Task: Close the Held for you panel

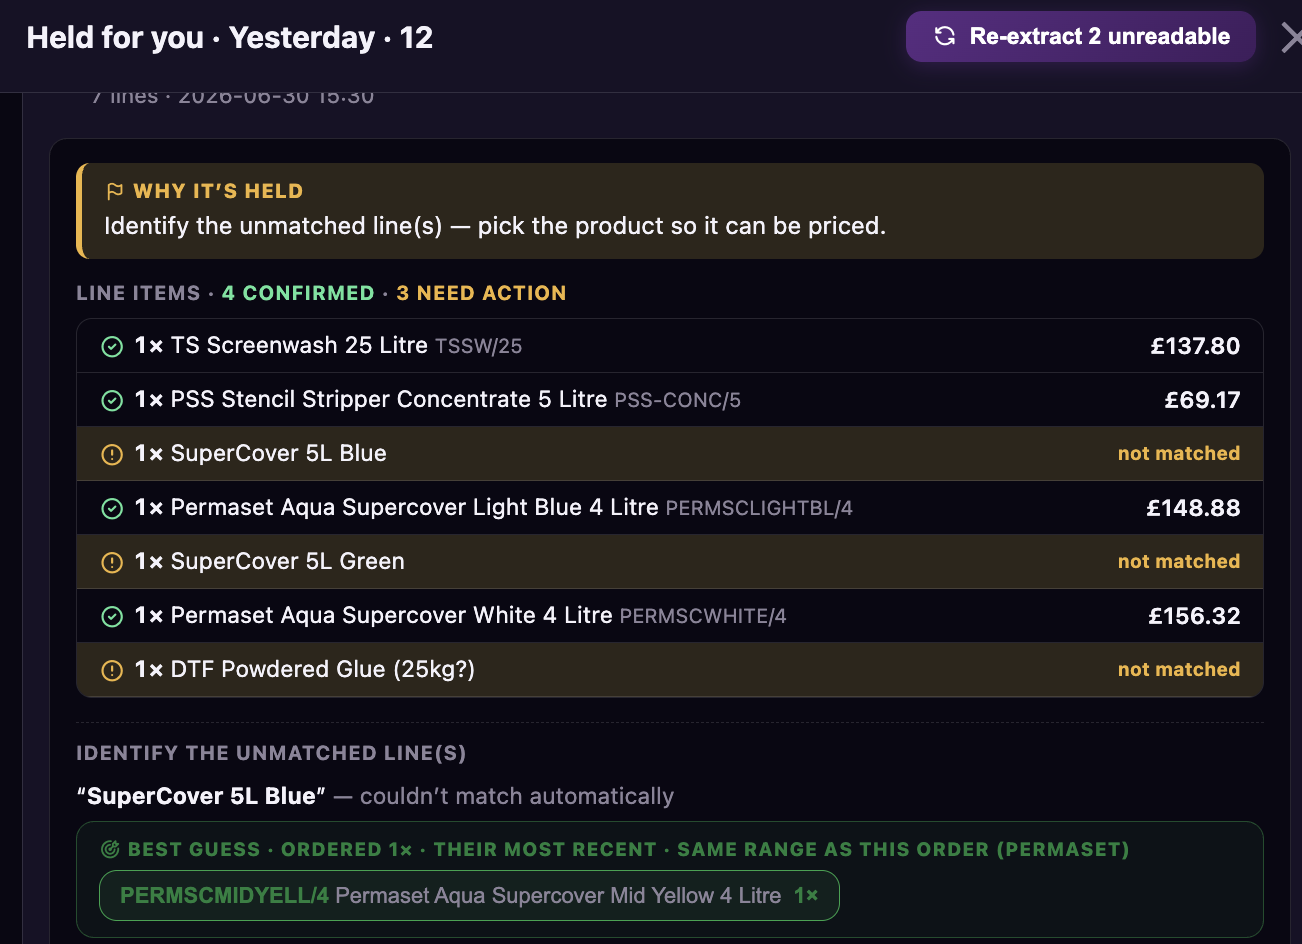Action: (x=1291, y=38)
